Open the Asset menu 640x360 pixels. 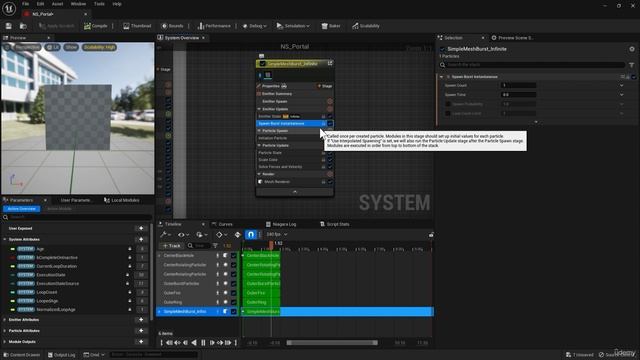pyautogui.click(x=57, y=4)
